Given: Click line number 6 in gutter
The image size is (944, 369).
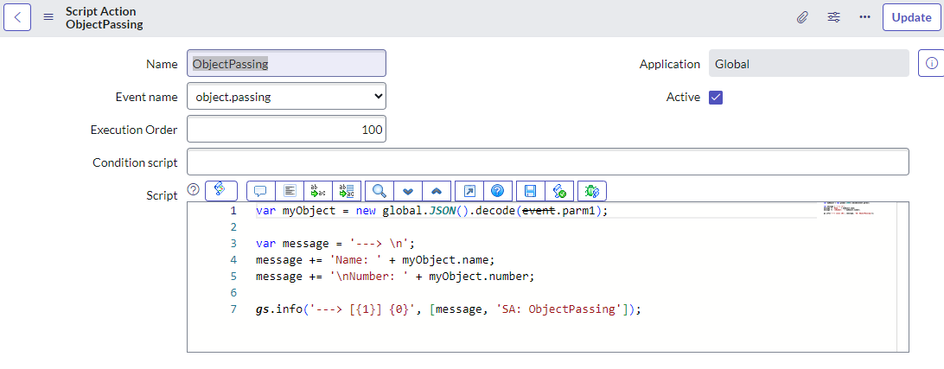Looking at the screenshot, I should tap(234, 293).
